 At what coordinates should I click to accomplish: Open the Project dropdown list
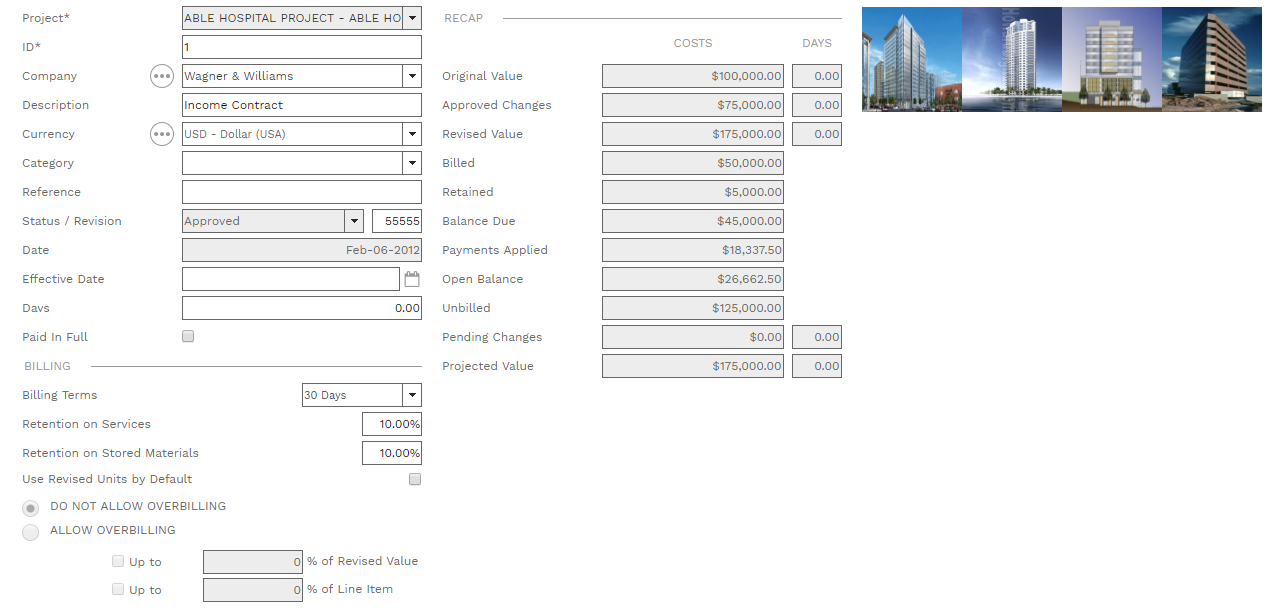(412, 18)
